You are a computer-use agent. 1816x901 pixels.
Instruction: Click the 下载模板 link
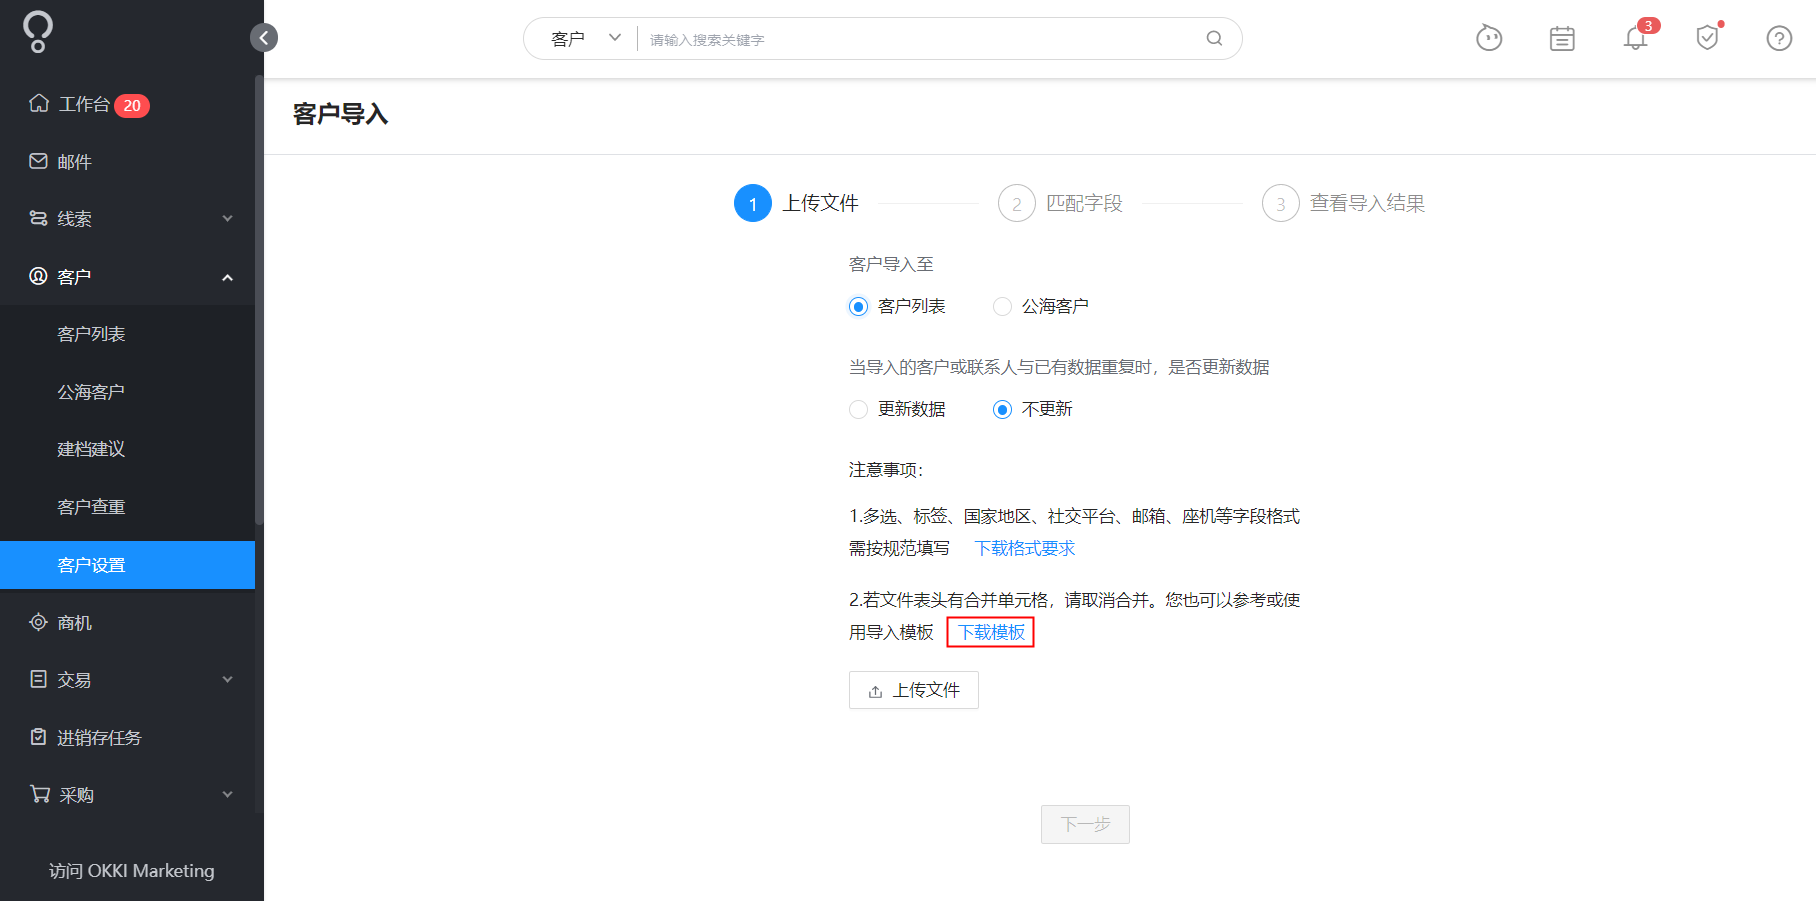click(991, 632)
